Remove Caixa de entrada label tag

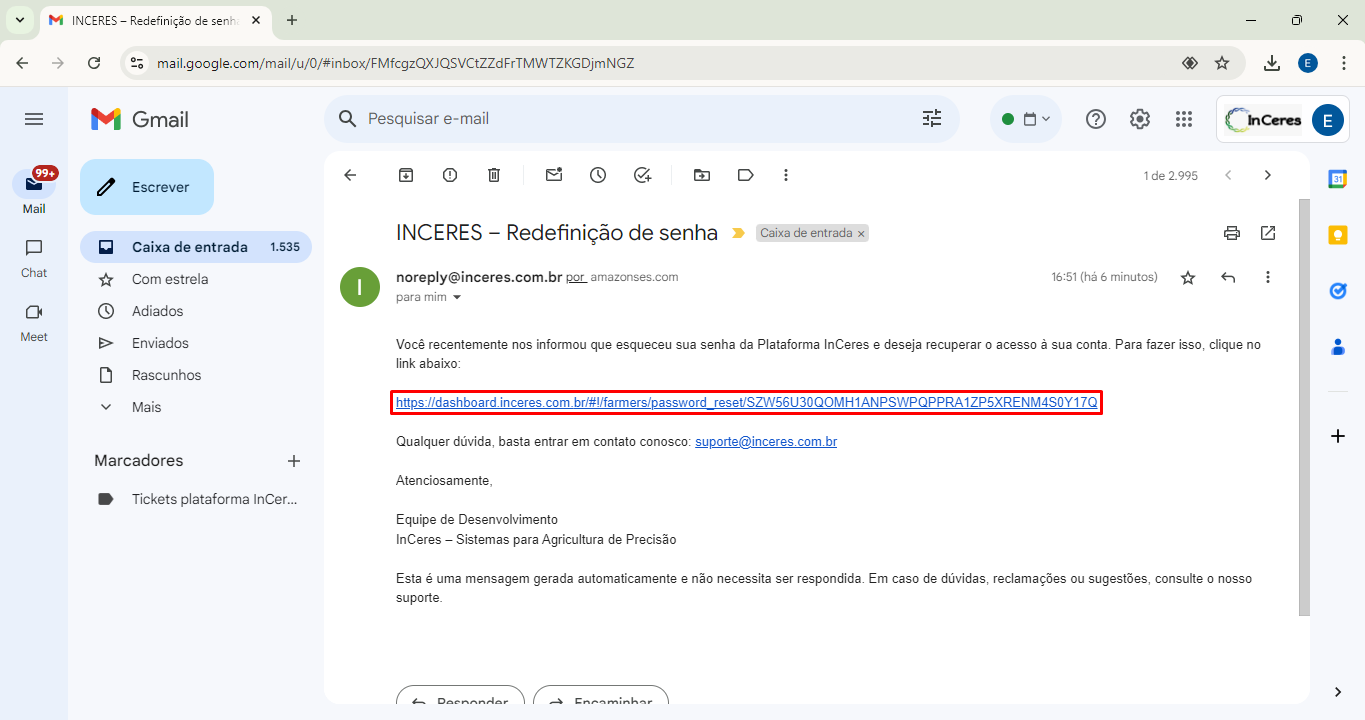point(861,233)
